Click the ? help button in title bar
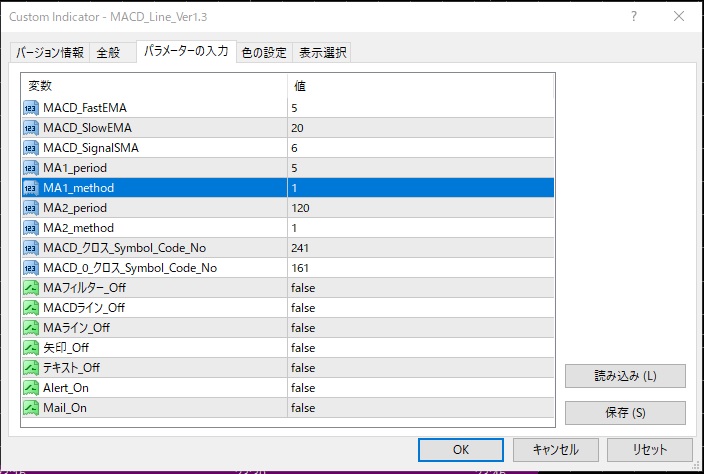Image resolution: width=704 pixels, height=474 pixels. (x=636, y=17)
